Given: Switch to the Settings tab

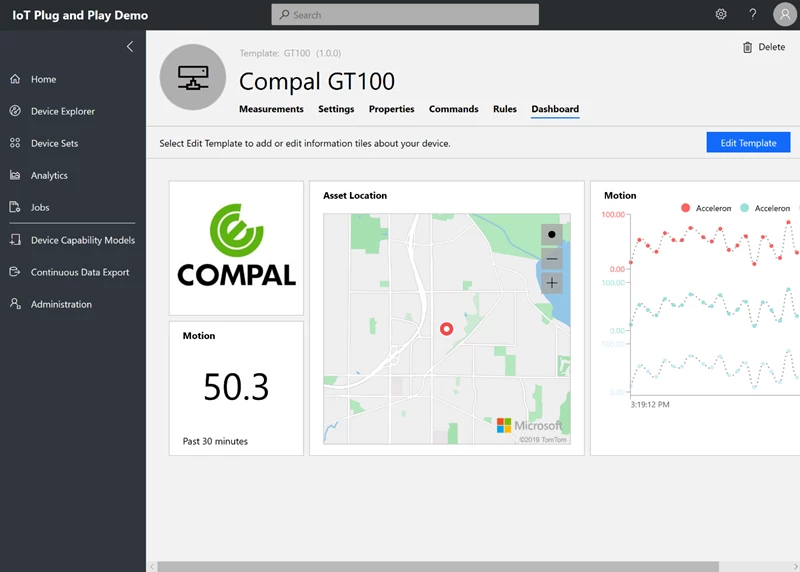Looking at the screenshot, I should pos(336,109).
